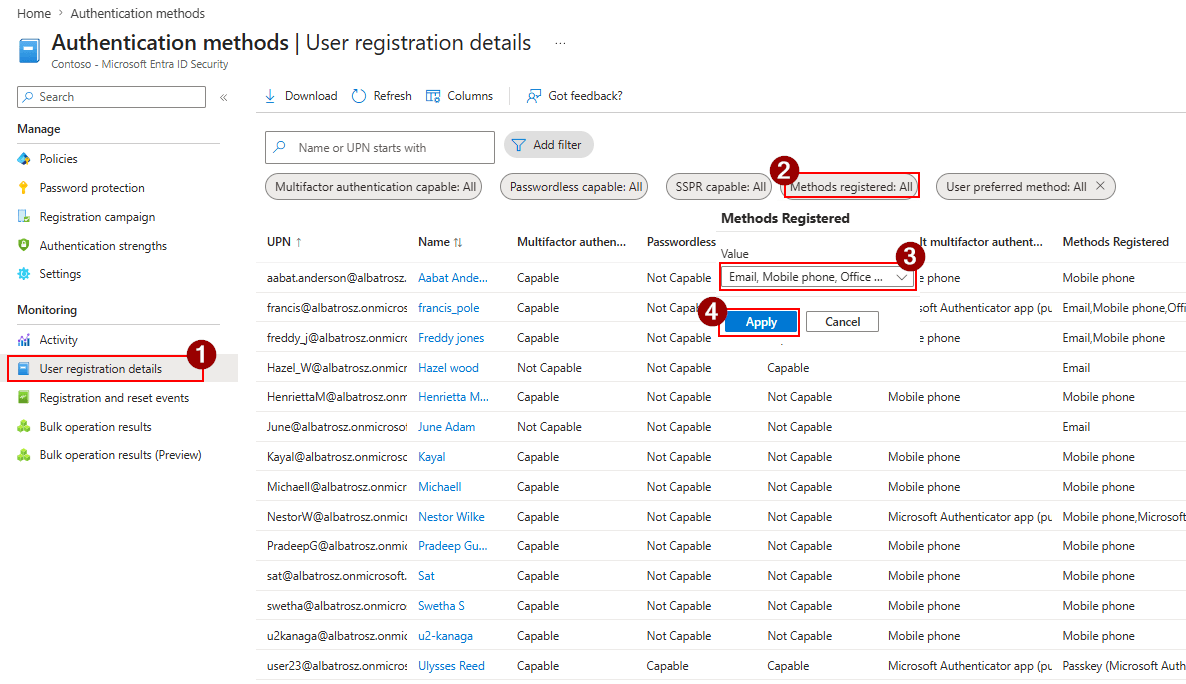This screenshot has width=1186, height=684.
Task: Open the ellipsis more options menu
Action: coord(560,43)
